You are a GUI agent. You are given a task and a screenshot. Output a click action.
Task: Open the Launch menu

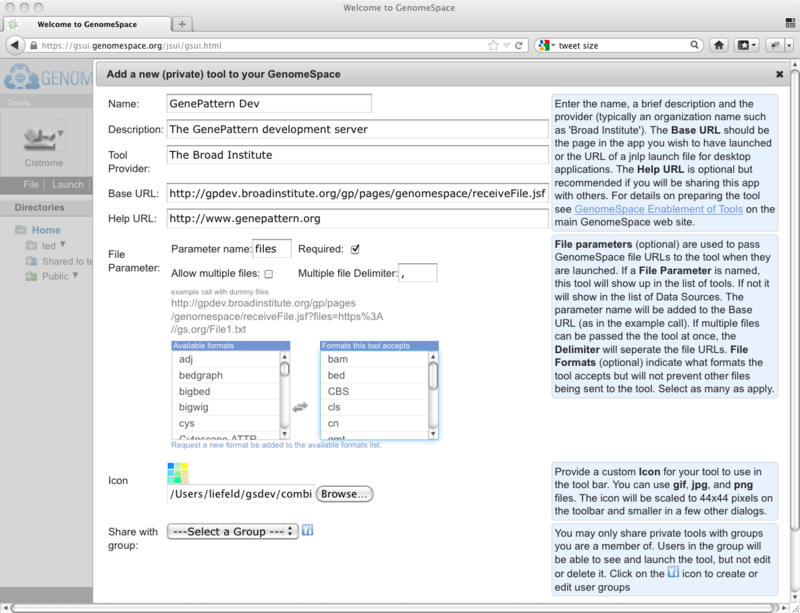67,185
